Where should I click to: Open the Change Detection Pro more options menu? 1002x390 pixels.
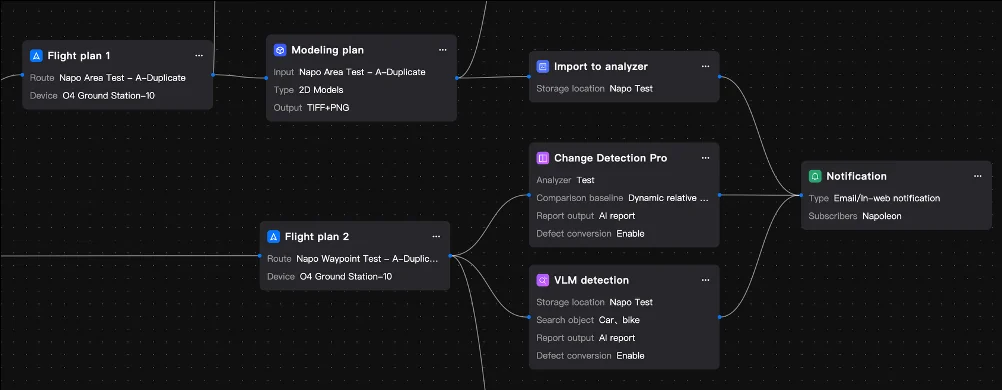click(705, 158)
